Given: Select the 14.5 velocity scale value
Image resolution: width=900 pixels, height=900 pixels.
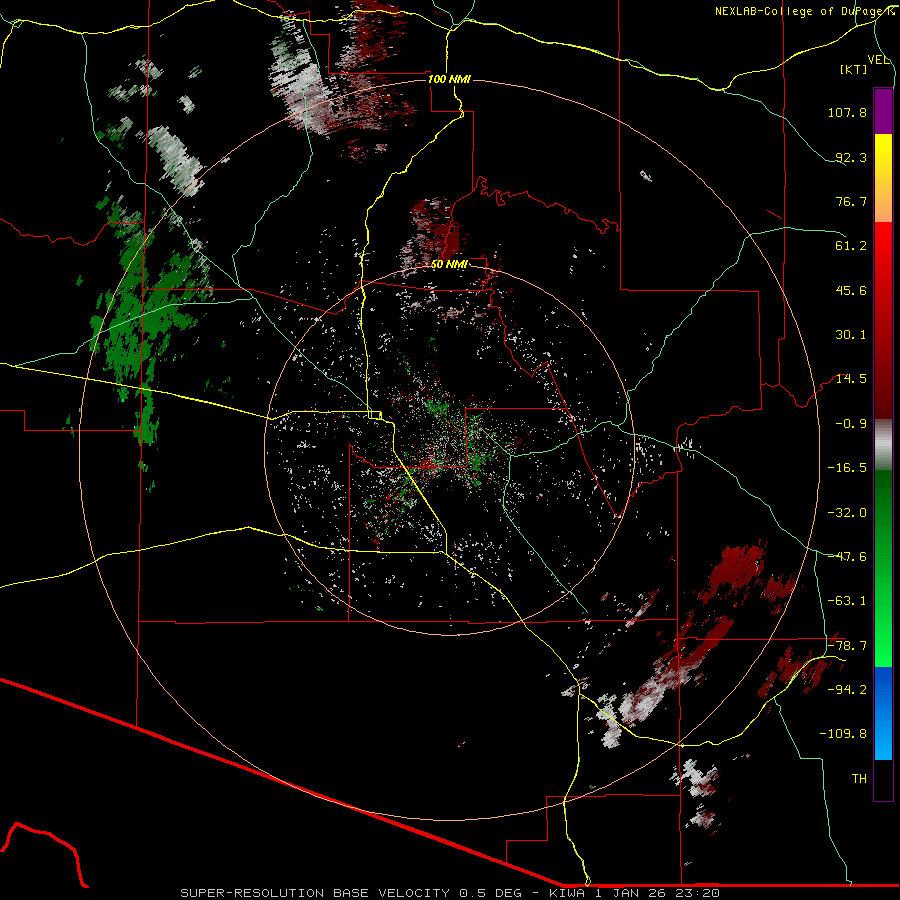Looking at the screenshot, I should 851,379.
